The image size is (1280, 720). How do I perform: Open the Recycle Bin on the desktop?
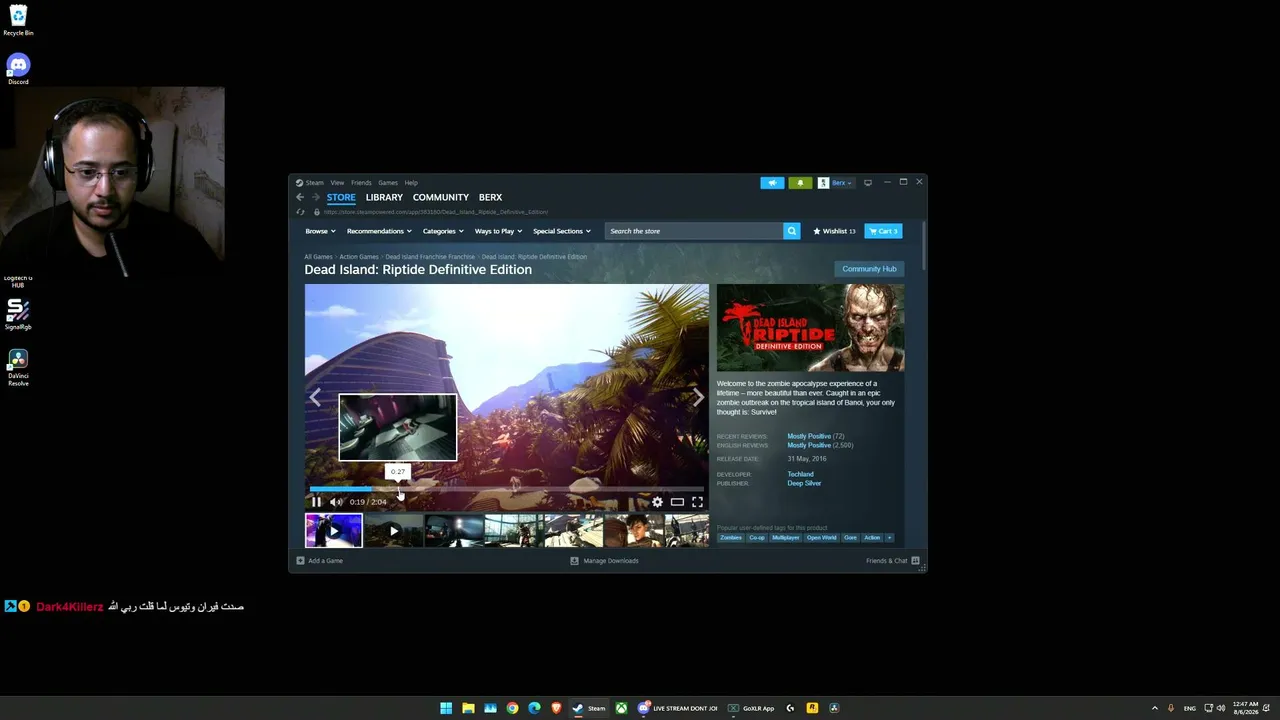[x=18, y=20]
